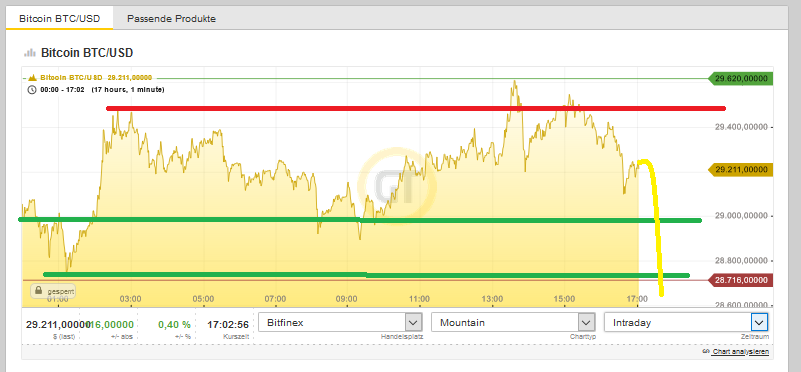The height and width of the screenshot is (372, 801).
Task: Click the clock icon in chart legend
Action: pyautogui.click(x=32, y=89)
